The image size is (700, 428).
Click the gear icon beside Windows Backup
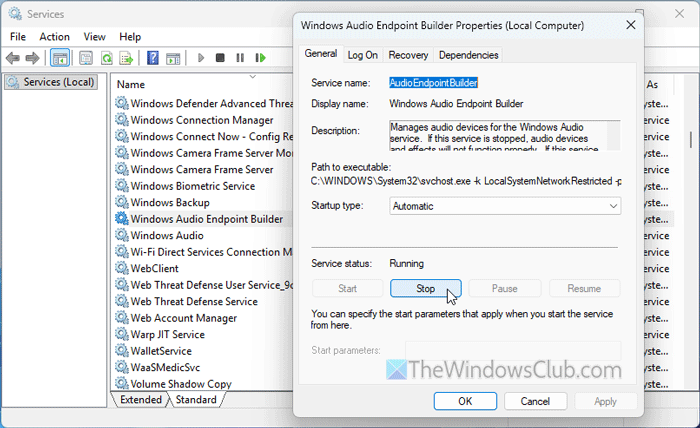point(121,202)
